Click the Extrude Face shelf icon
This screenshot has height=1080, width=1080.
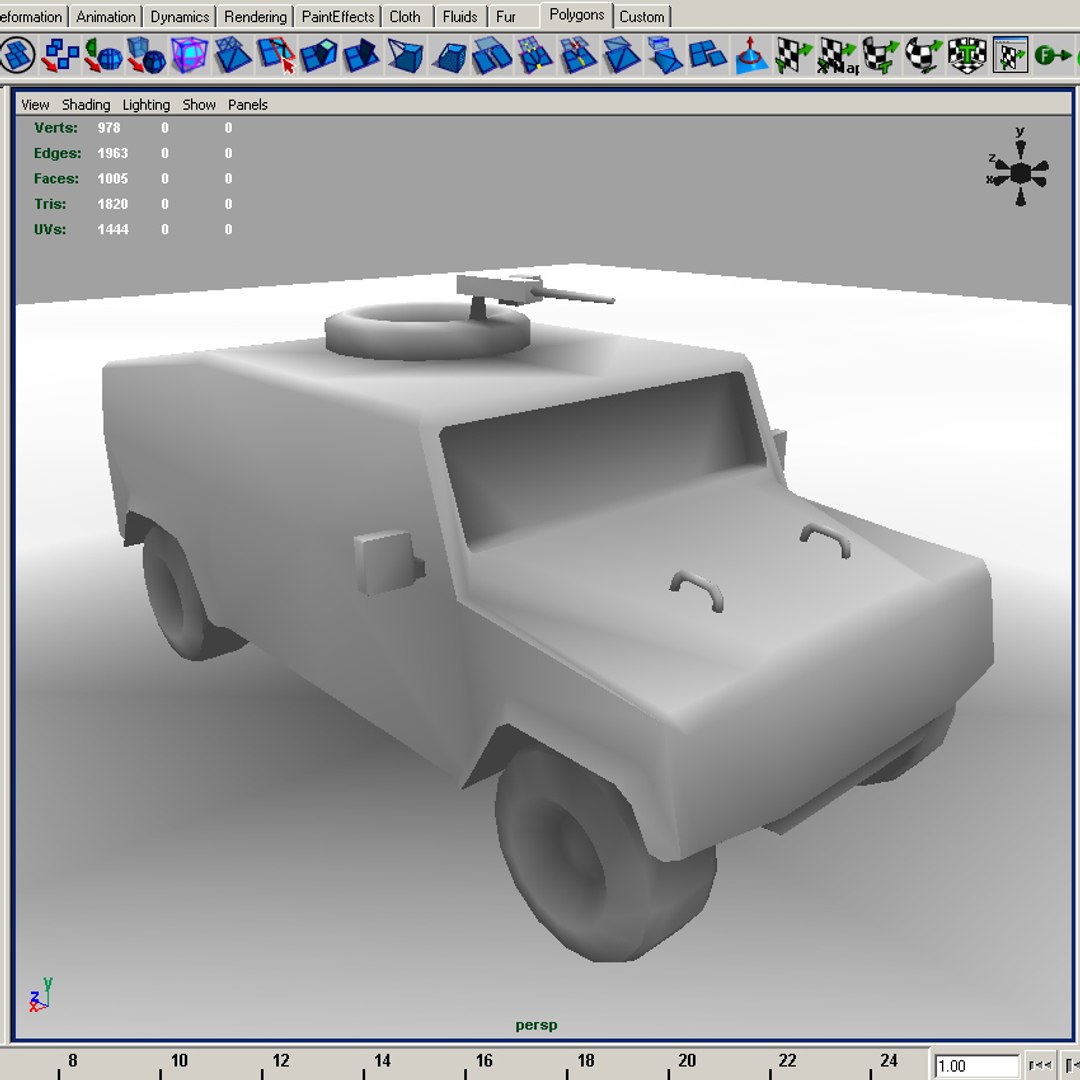coord(319,55)
